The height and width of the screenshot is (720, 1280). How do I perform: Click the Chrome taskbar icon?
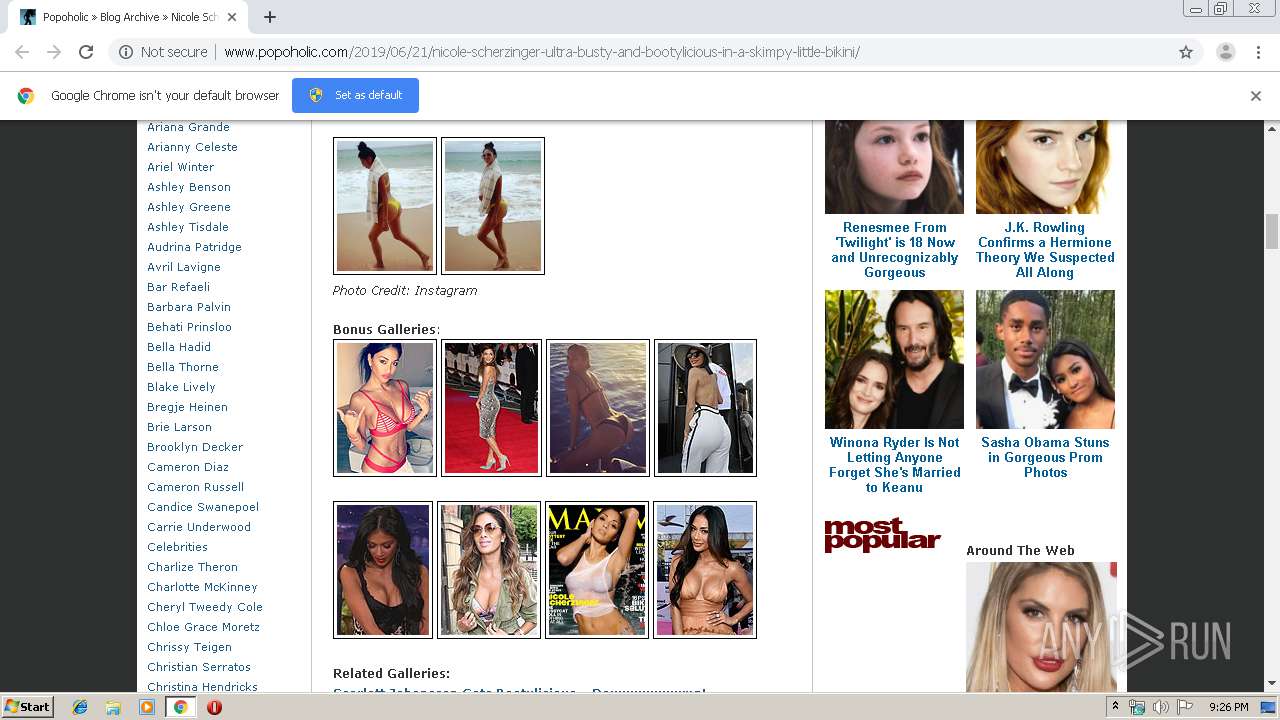click(180, 707)
